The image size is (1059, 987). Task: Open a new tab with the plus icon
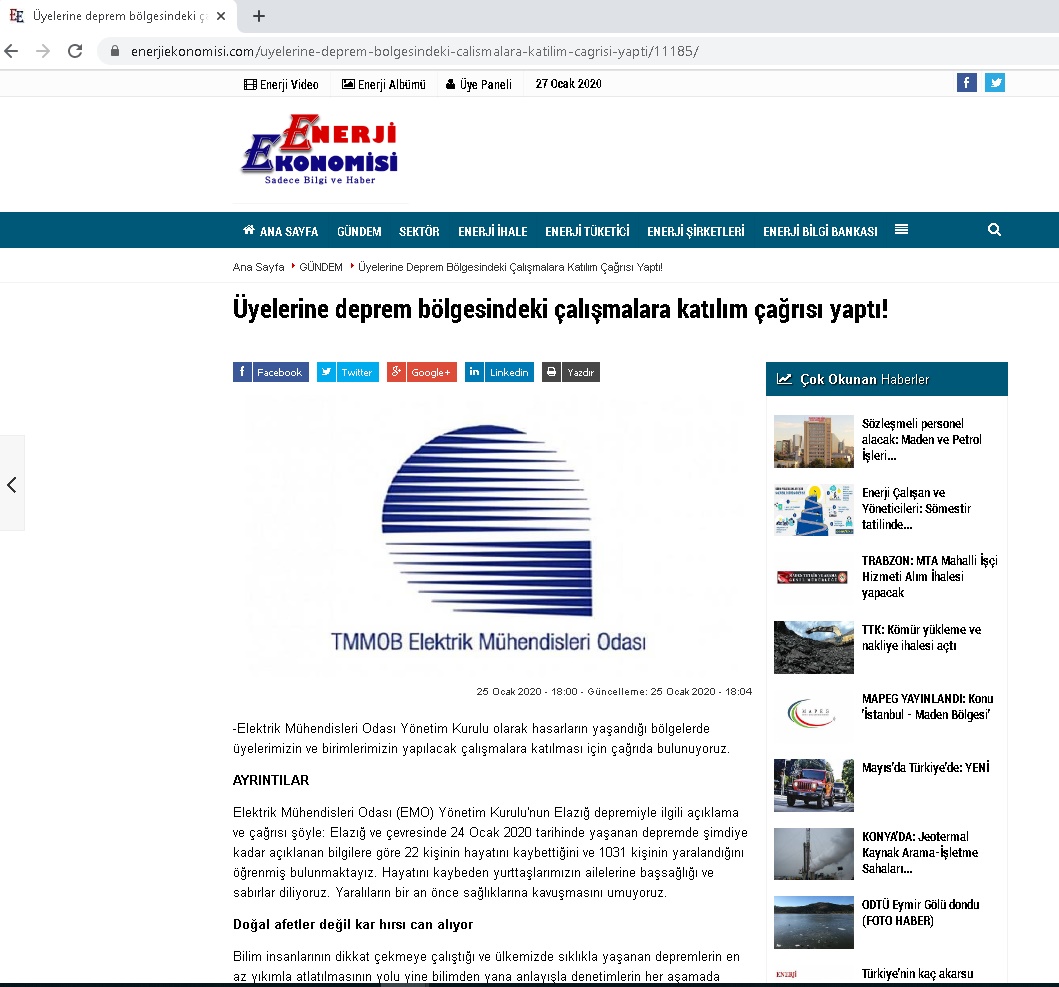(x=259, y=16)
